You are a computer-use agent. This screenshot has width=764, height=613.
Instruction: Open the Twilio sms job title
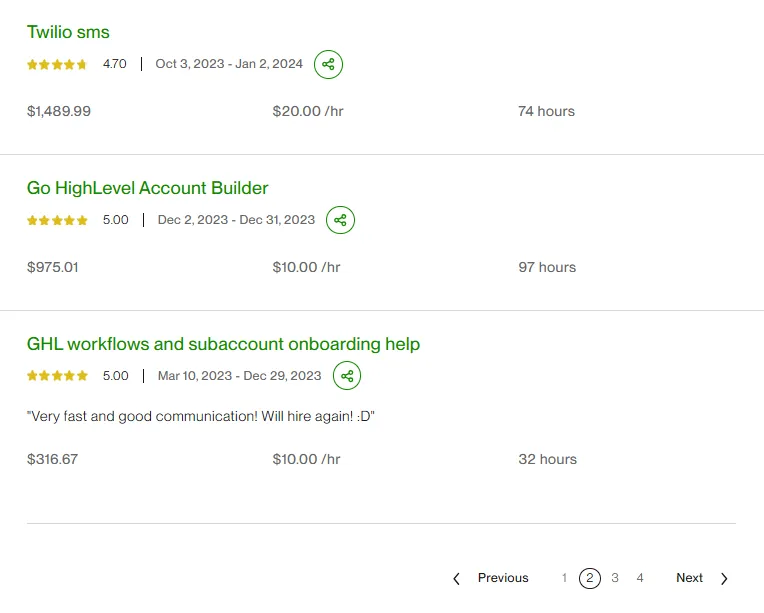coord(68,32)
